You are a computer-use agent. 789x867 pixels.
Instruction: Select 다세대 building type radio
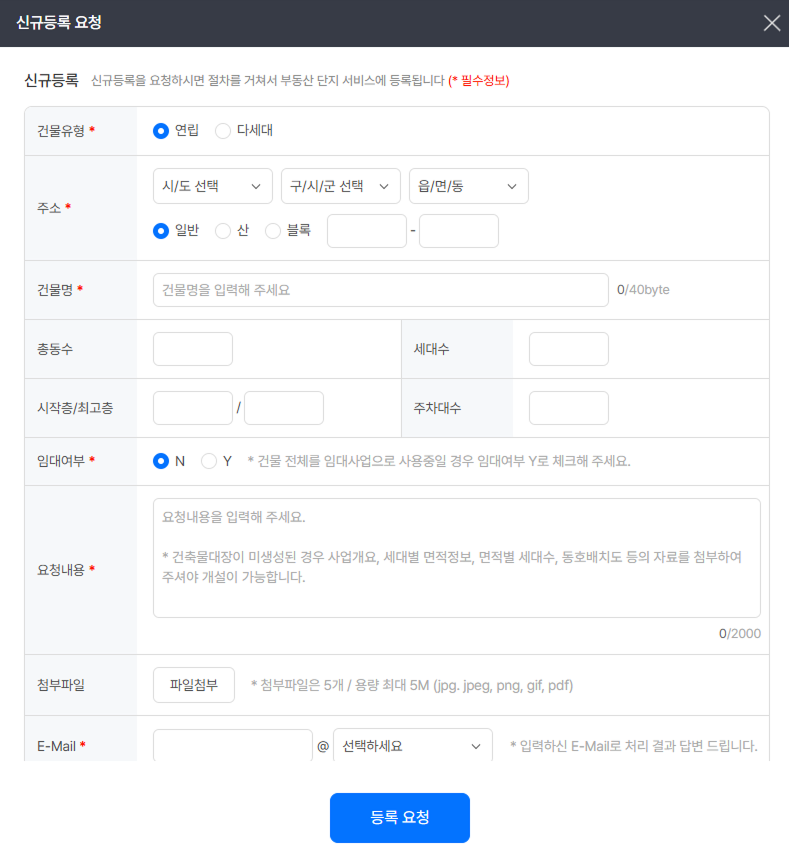click(x=223, y=131)
